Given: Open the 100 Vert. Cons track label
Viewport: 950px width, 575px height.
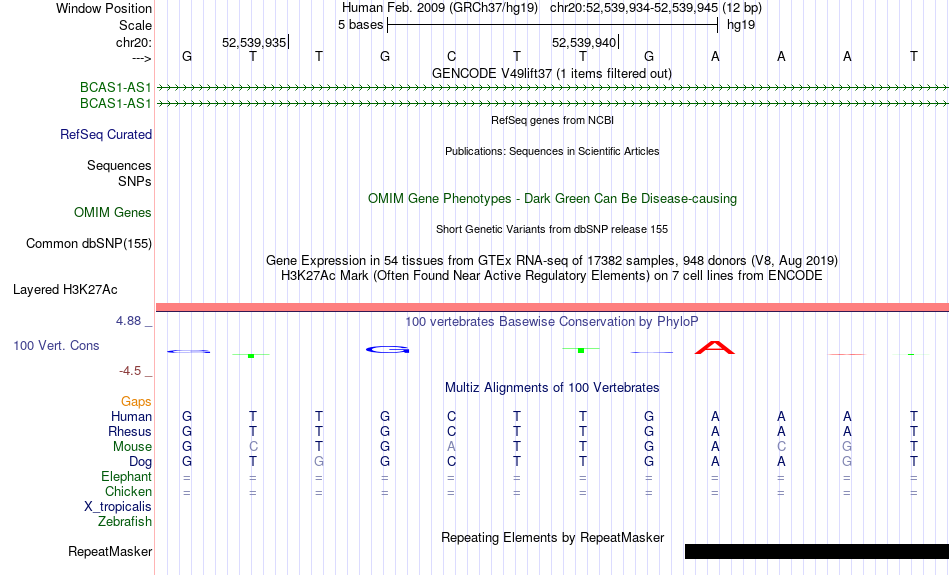Looking at the screenshot, I should coord(56,345).
